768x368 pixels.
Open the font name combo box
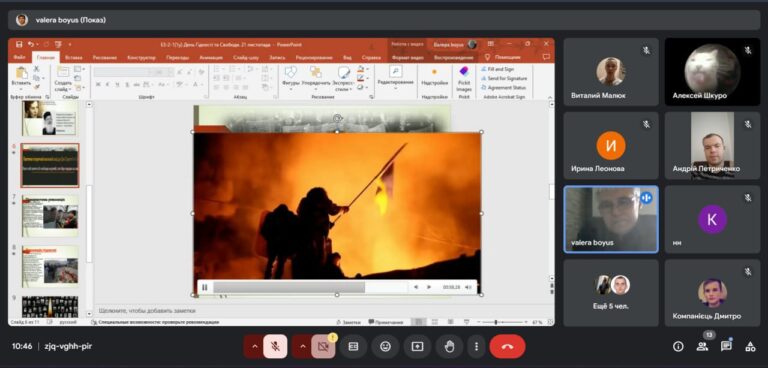pyautogui.click(x=123, y=72)
